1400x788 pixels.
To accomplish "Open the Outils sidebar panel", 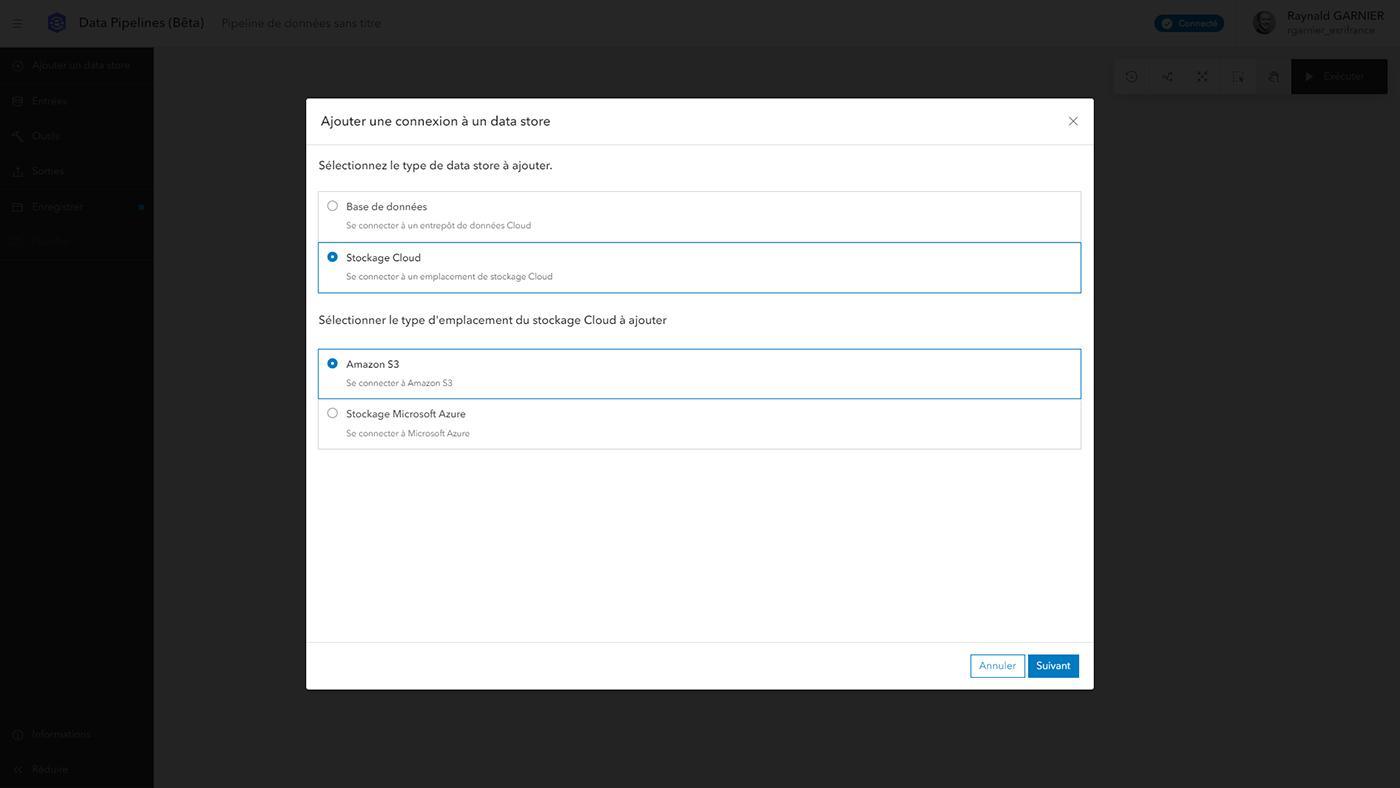I will (77, 136).
